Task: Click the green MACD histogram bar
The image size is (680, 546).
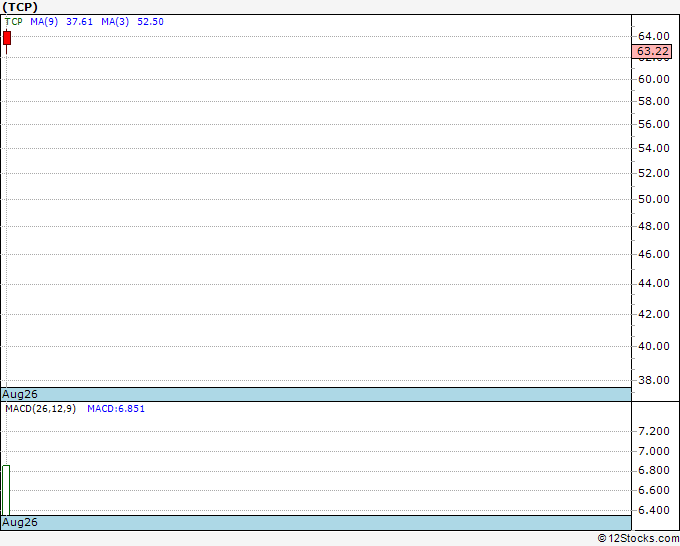Action: click(6, 490)
